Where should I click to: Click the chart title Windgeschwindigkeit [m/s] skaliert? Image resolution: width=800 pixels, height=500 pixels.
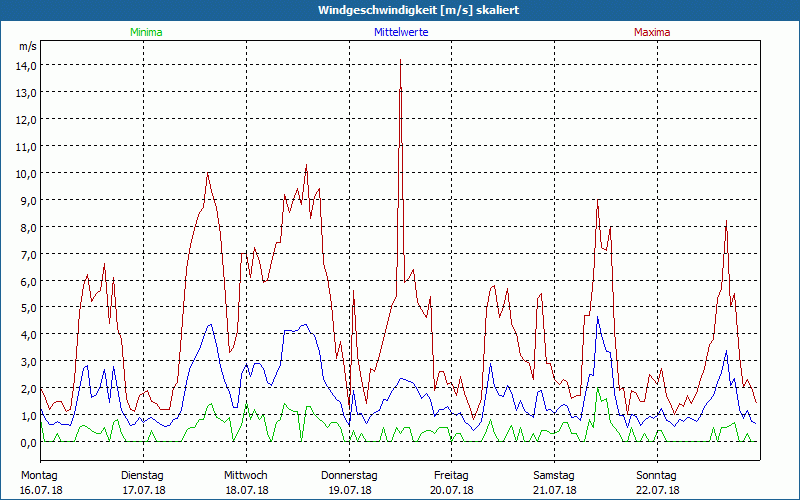point(418,10)
